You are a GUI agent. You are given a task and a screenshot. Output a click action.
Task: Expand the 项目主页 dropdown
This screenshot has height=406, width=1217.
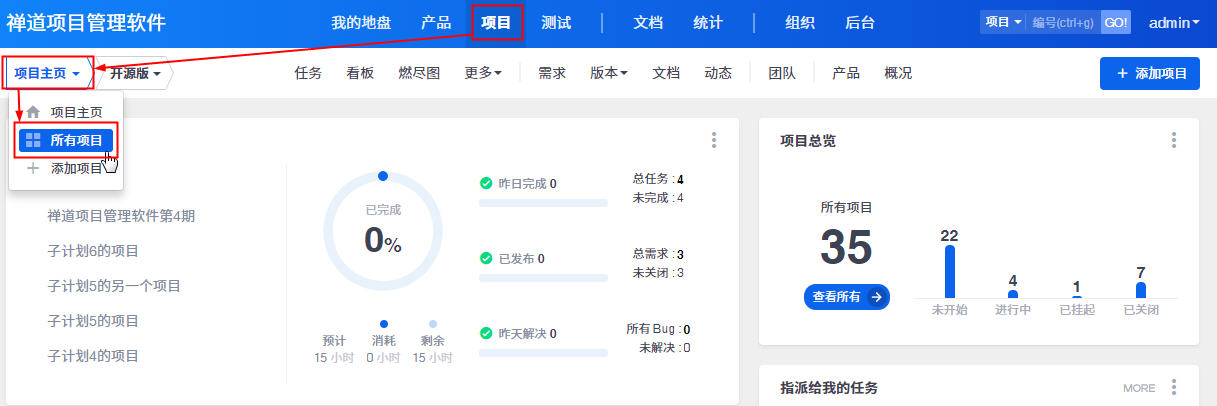coord(47,73)
